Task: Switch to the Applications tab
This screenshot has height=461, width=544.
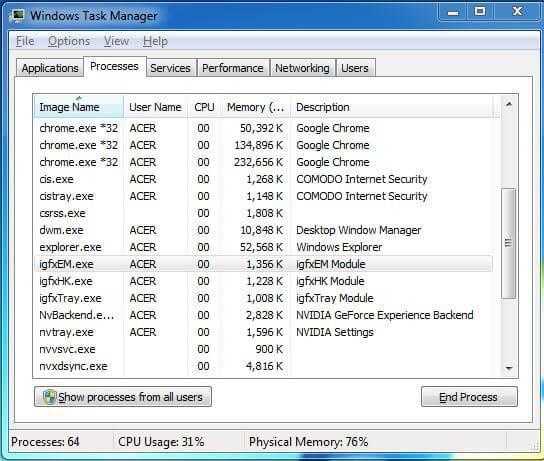Action: tap(50, 68)
